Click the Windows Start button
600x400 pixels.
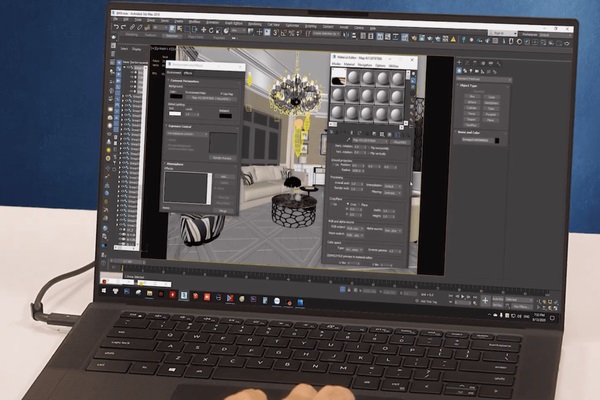pos(104,291)
